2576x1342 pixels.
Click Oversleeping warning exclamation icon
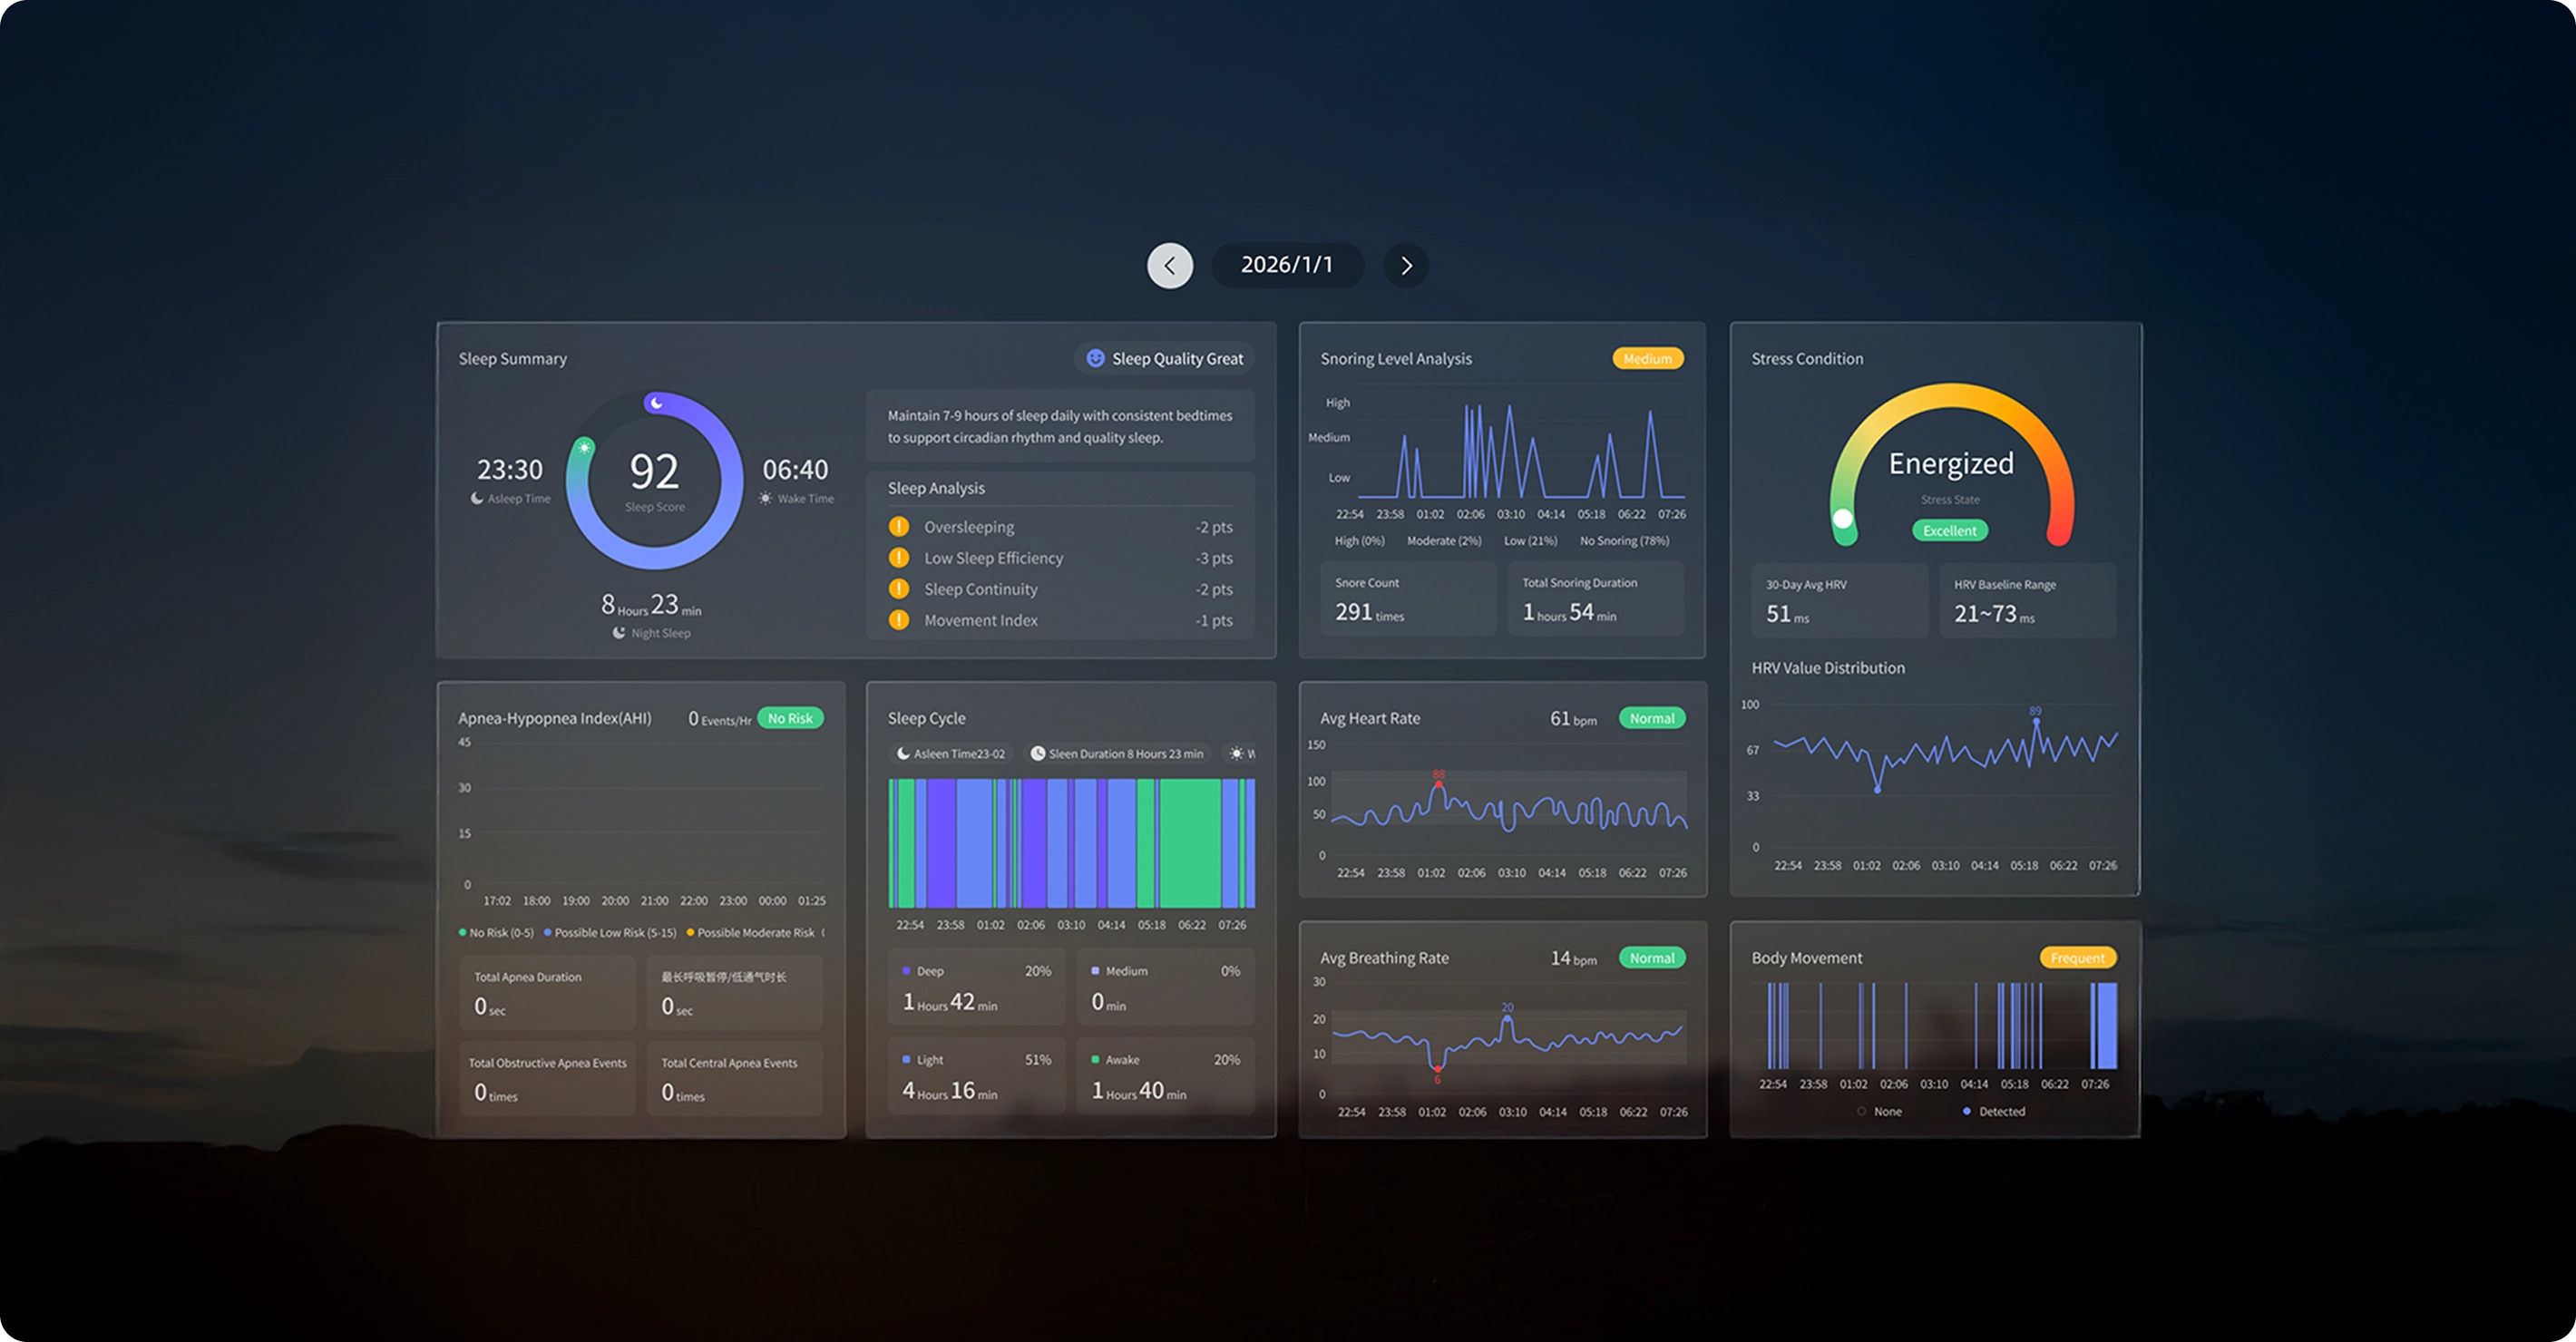coord(899,526)
